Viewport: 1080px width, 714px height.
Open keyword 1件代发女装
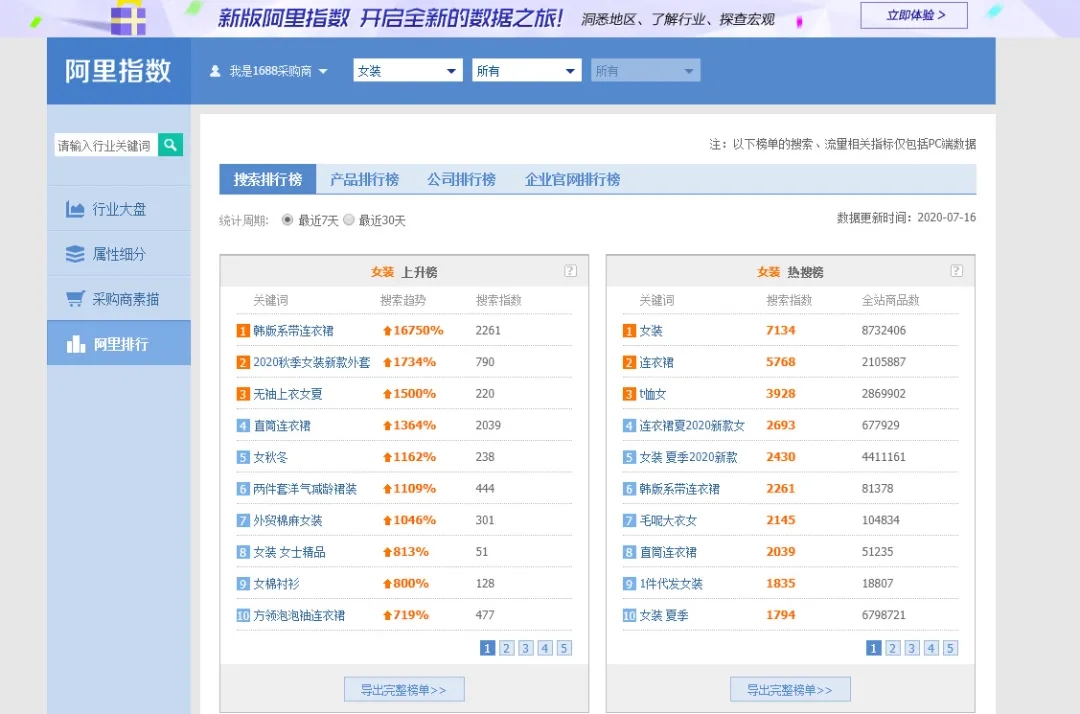pyautogui.click(x=671, y=584)
